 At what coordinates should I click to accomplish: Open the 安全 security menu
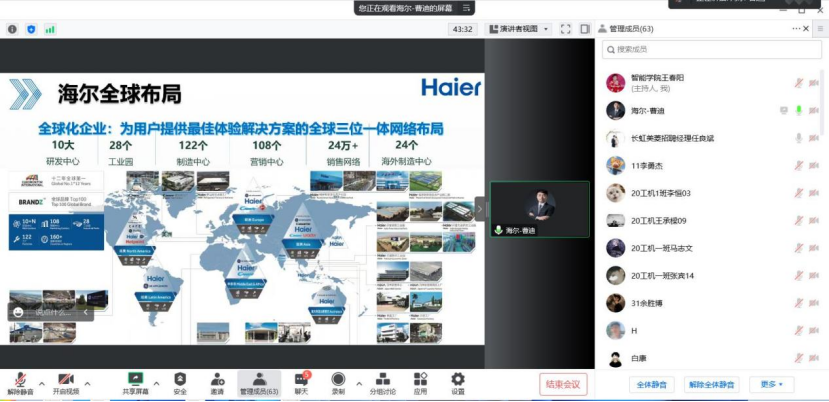[180, 385]
